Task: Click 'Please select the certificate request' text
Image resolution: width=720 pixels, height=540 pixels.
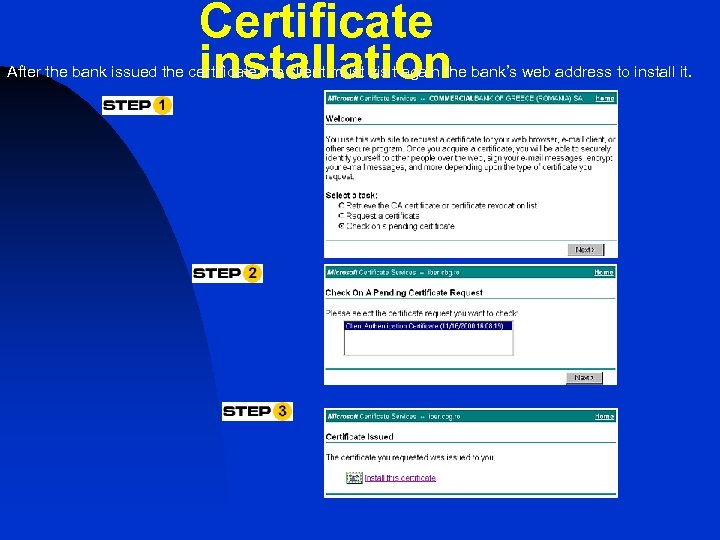Action: 422,313
